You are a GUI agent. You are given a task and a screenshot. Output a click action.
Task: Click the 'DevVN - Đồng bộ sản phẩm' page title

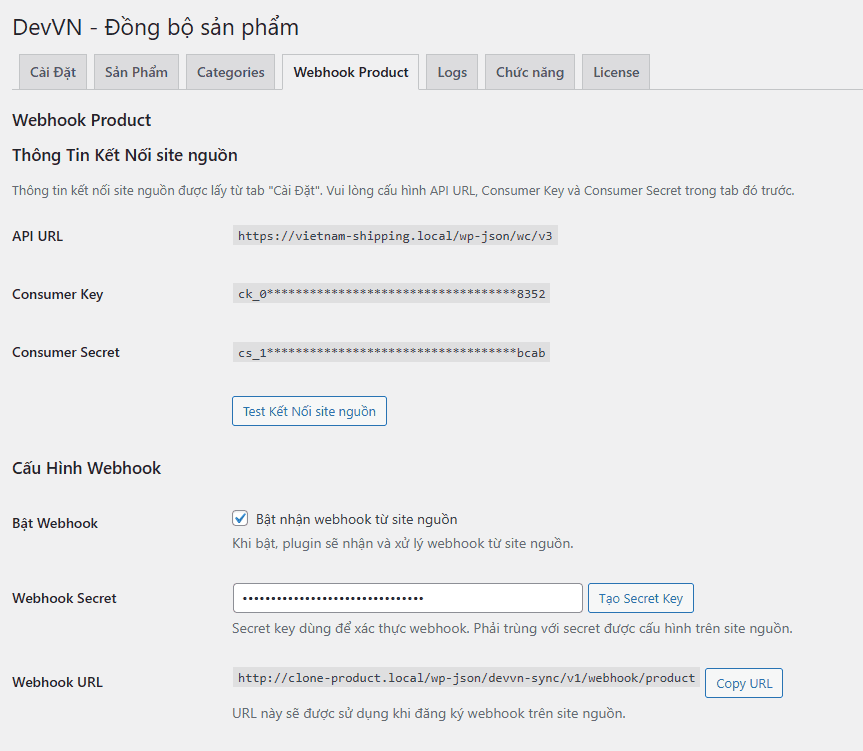(x=155, y=27)
